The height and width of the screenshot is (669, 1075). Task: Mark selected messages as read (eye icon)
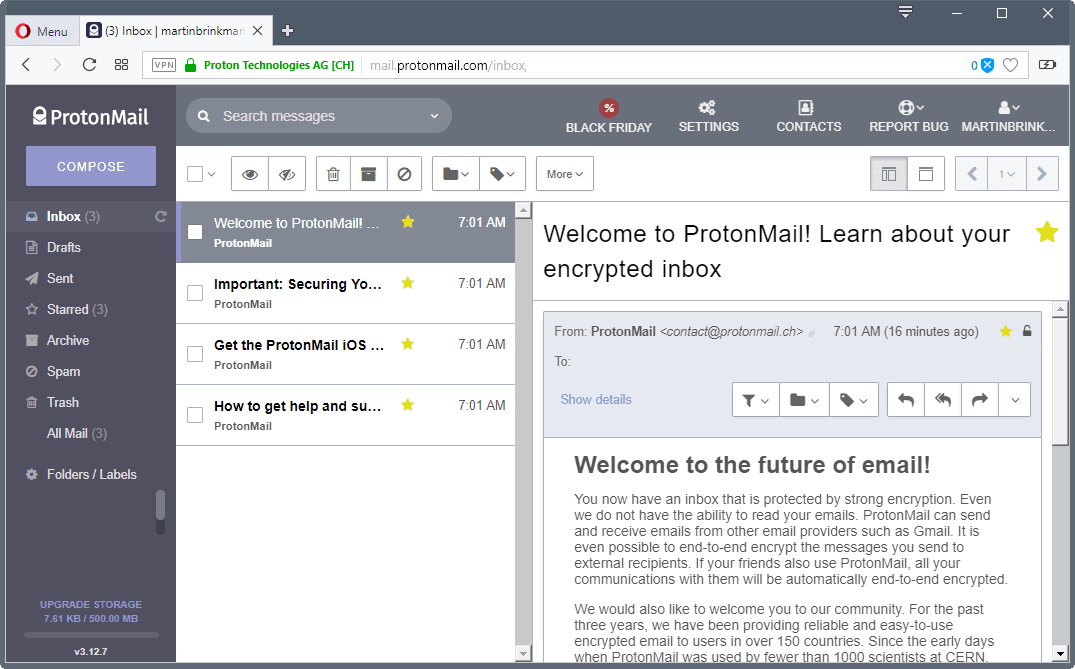click(250, 174)
